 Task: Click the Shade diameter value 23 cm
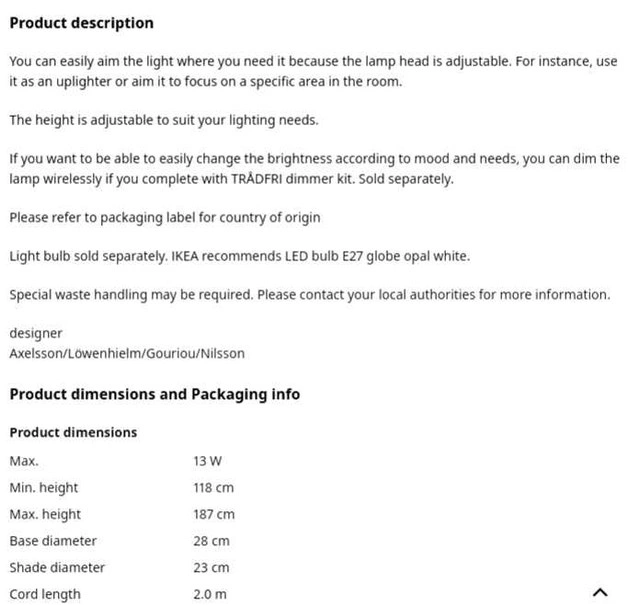click(211, 567)
